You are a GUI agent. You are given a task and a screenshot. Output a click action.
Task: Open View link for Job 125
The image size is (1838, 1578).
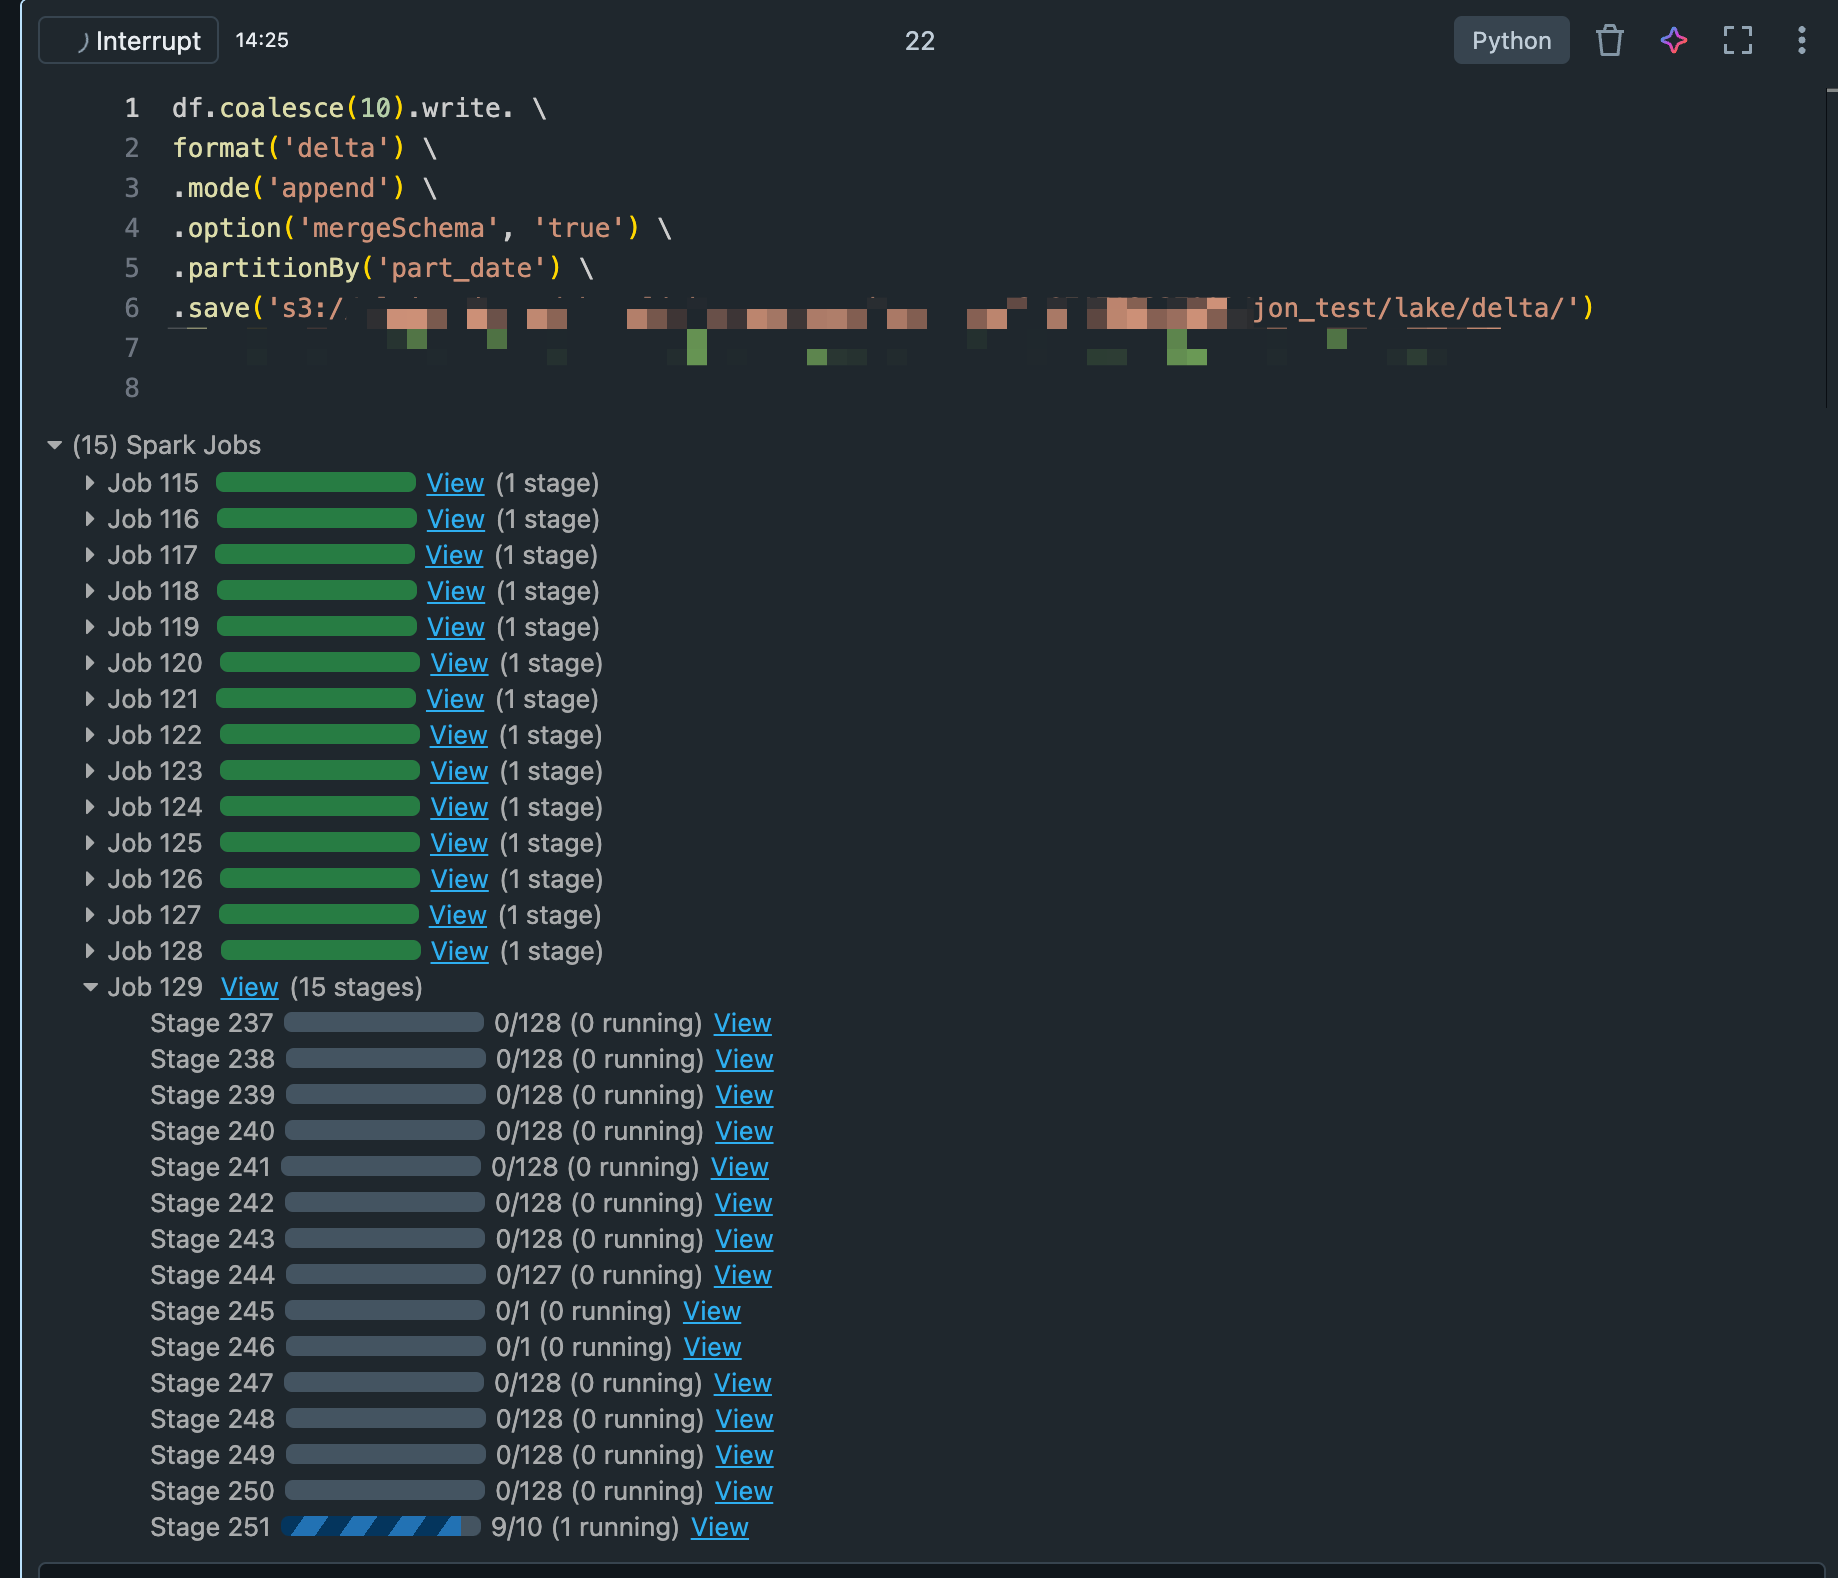tap(459, 843)
